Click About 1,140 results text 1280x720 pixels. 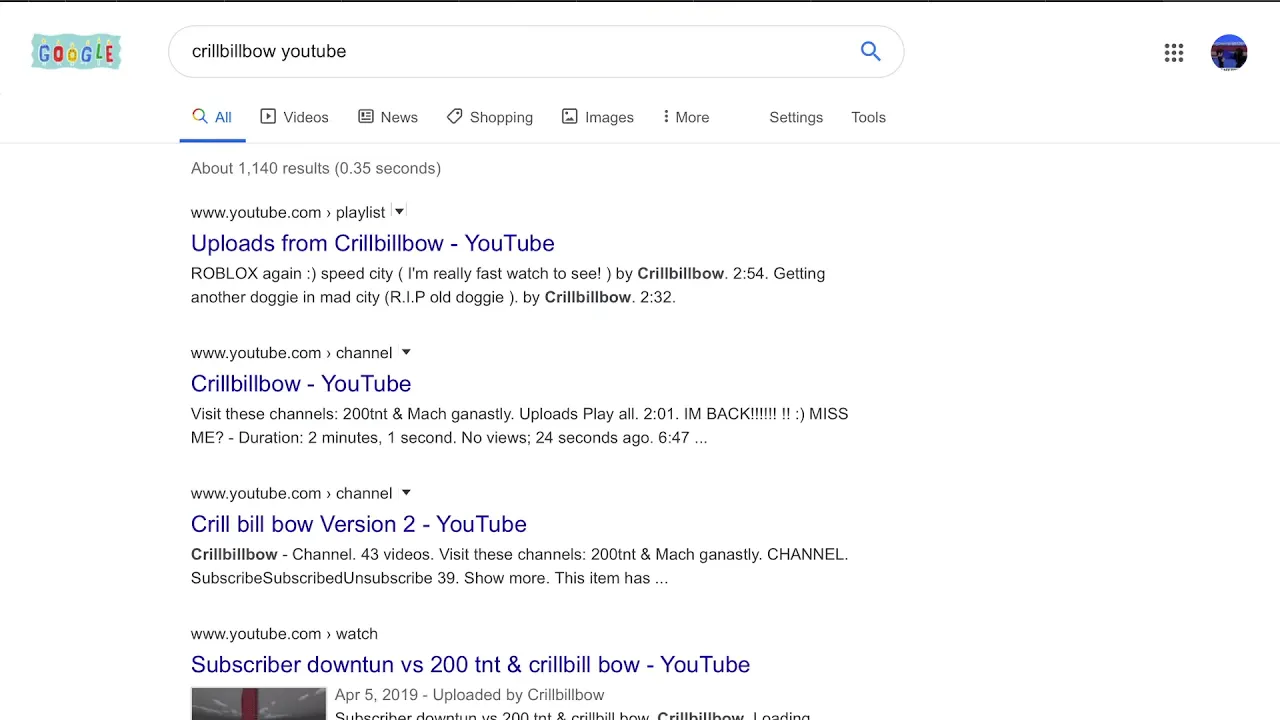[x=316, y=168]
